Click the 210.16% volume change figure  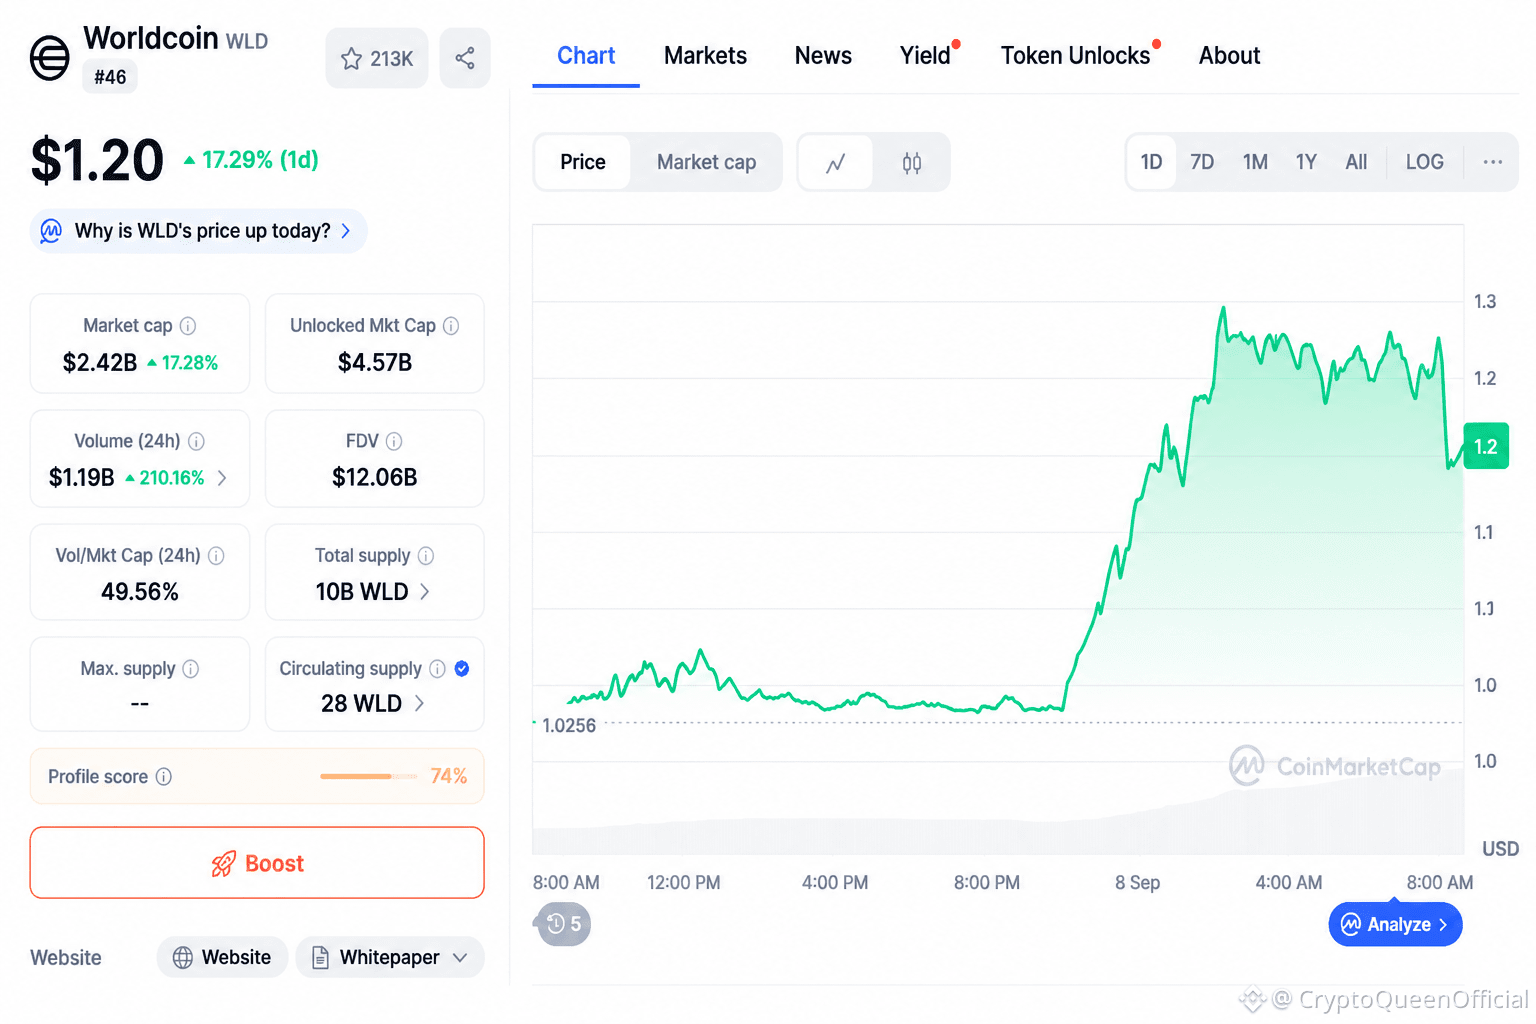click(x=165, y=478)
